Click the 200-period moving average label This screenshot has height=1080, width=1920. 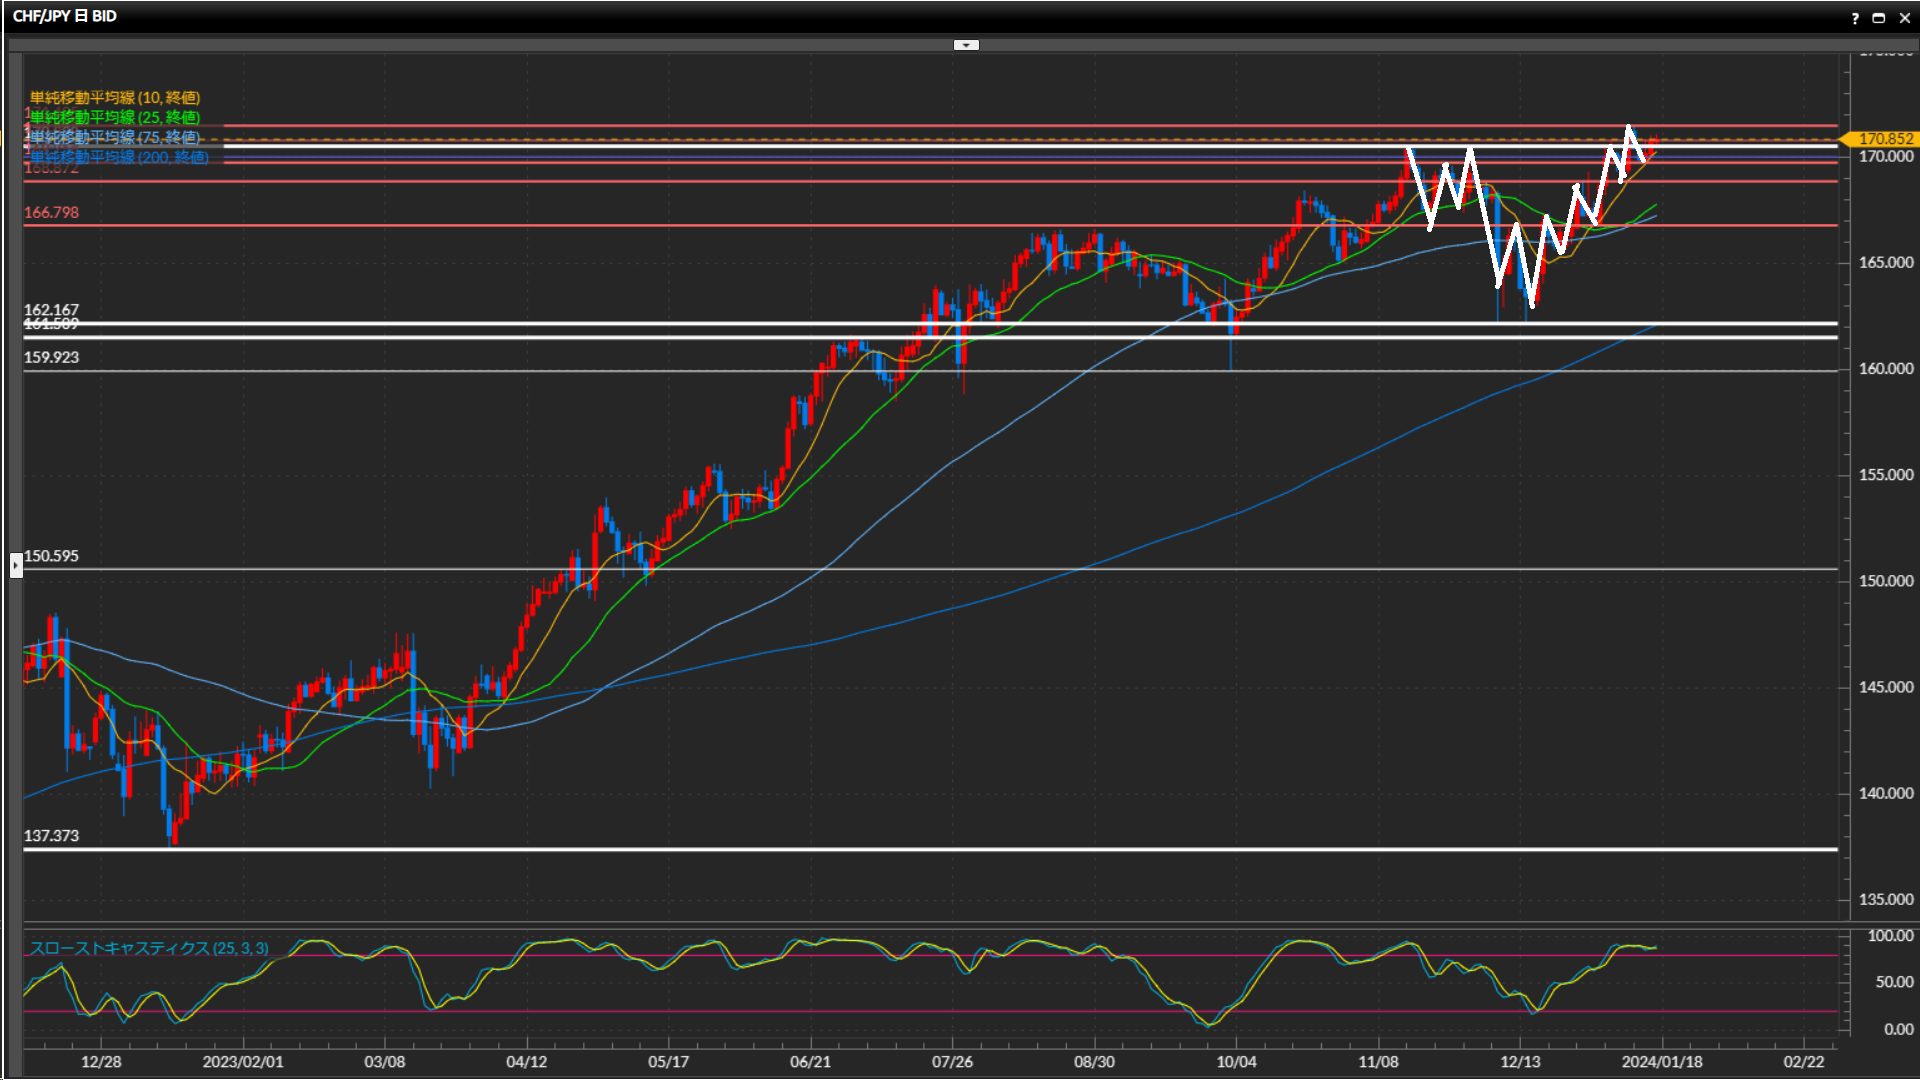[x=118, y=157]
